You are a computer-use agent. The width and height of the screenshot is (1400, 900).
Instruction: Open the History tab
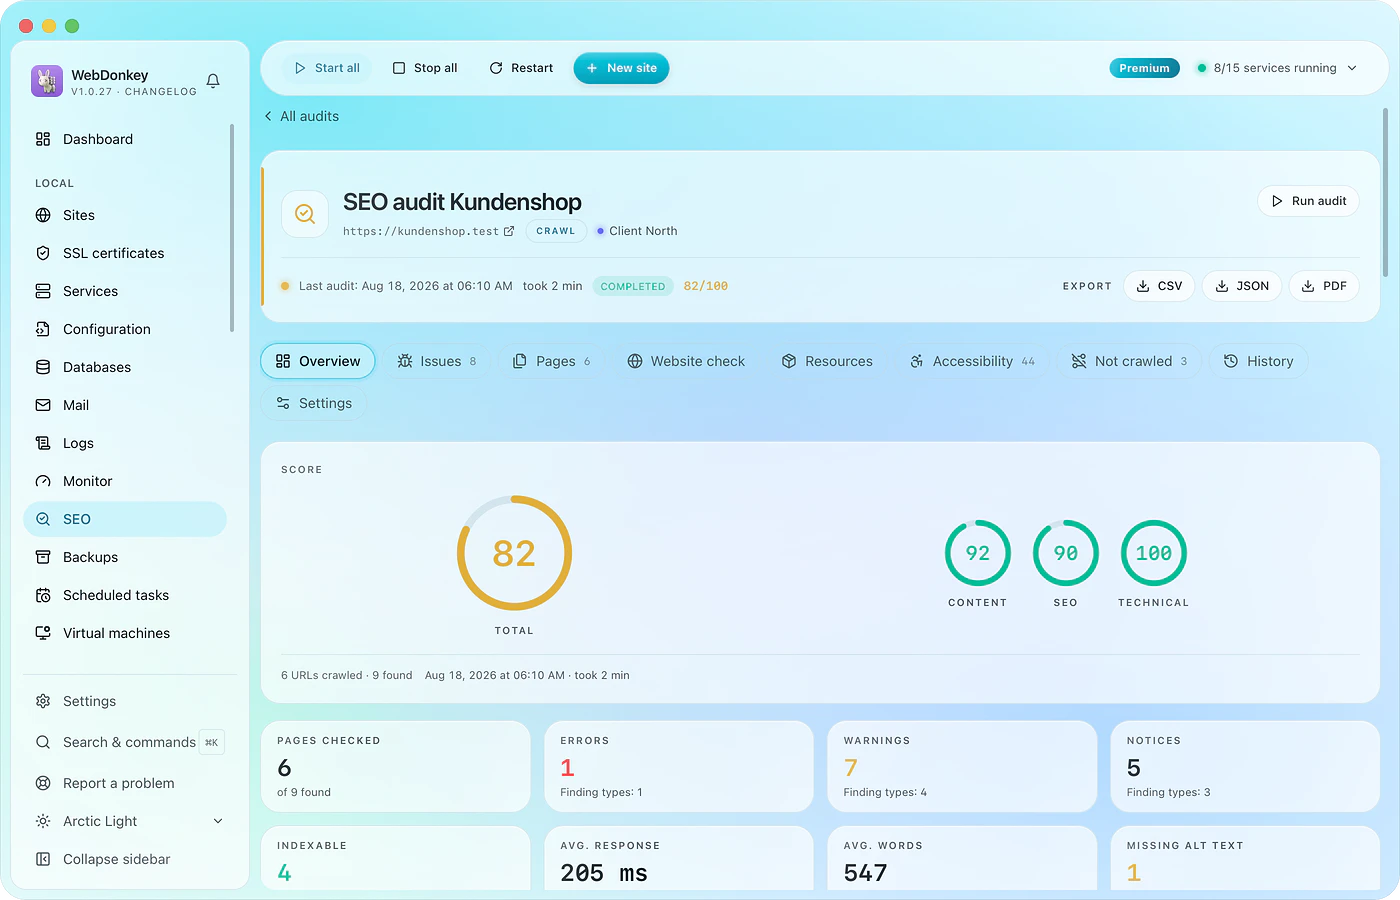pyautogui.click(x=1258, y=361)
